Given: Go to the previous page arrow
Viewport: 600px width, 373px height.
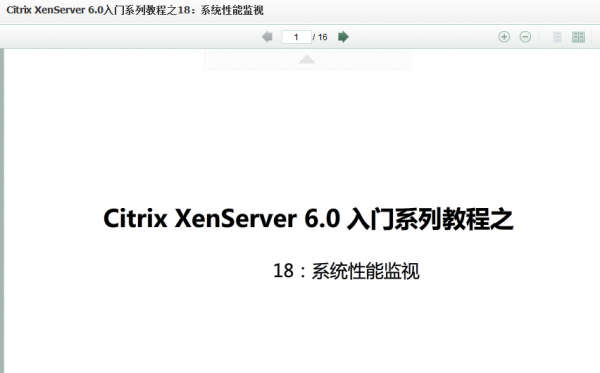Looking at the screenshot, I should 267,37.
